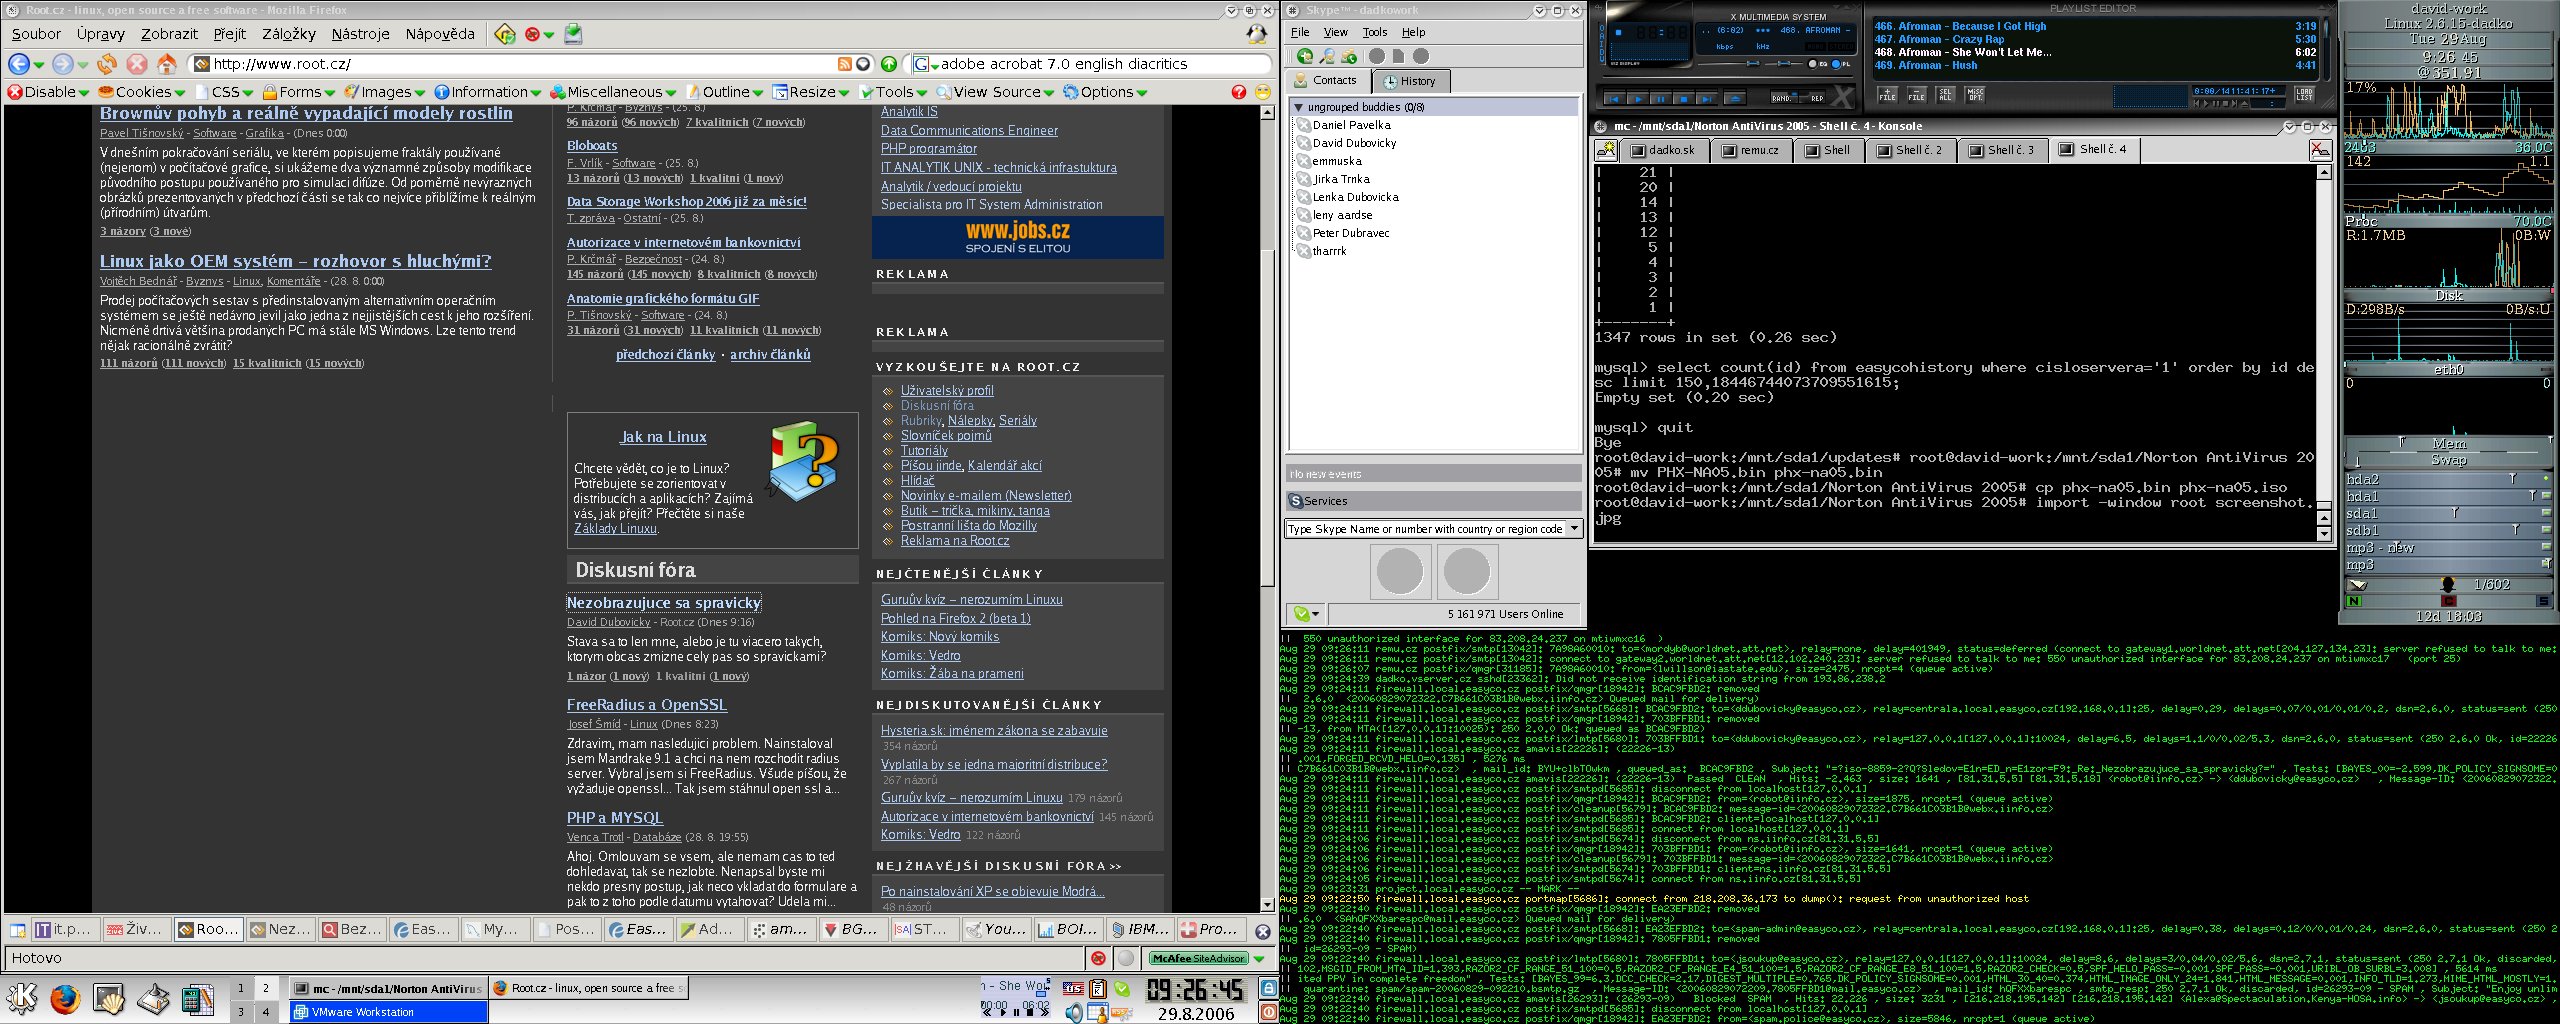Click the RSS feed icon in address bar

tap(844, 64)
